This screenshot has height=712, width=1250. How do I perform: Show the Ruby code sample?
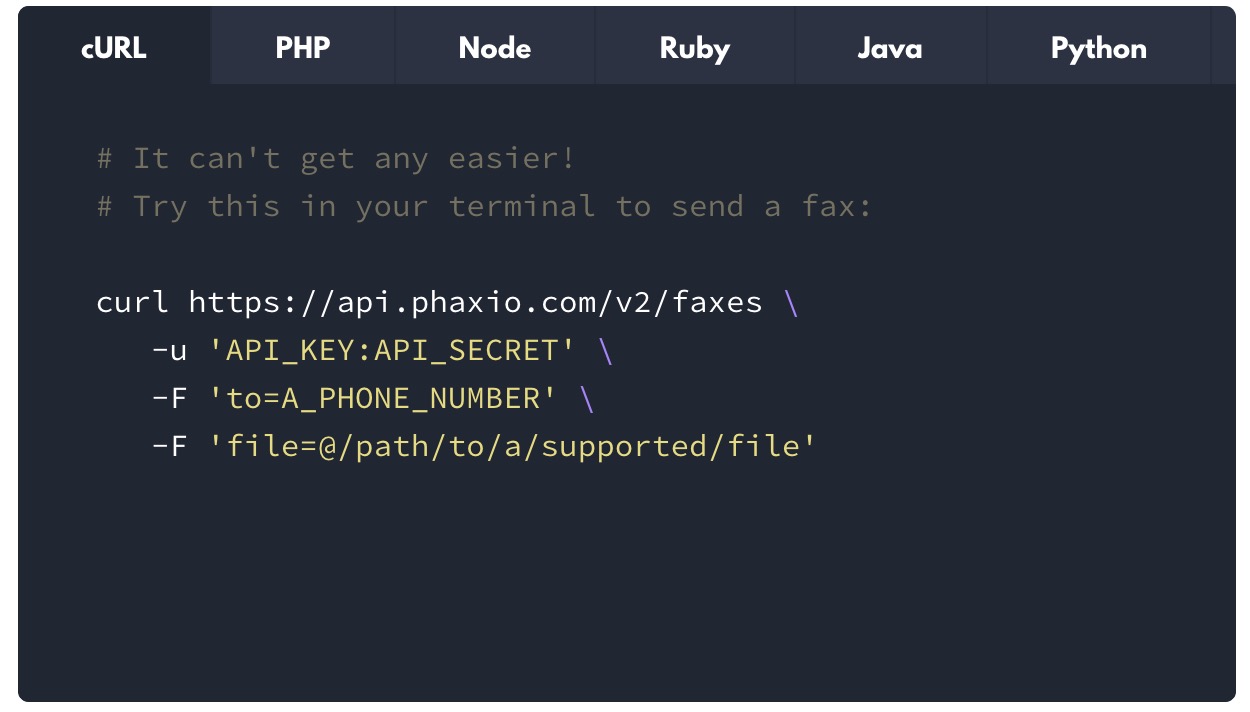click(x=695, y=48)
